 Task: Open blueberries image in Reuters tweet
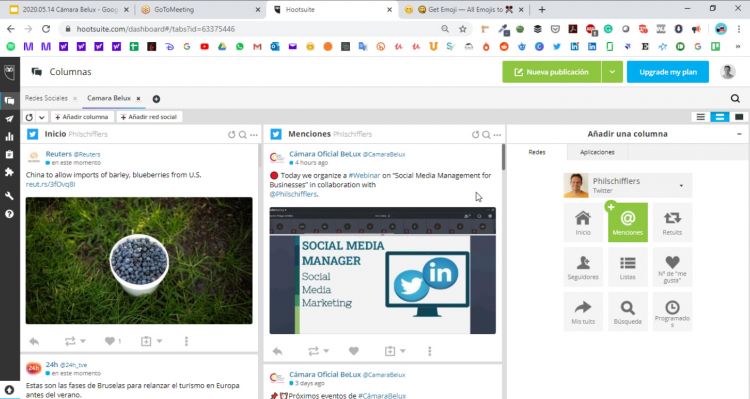point(139,261)
